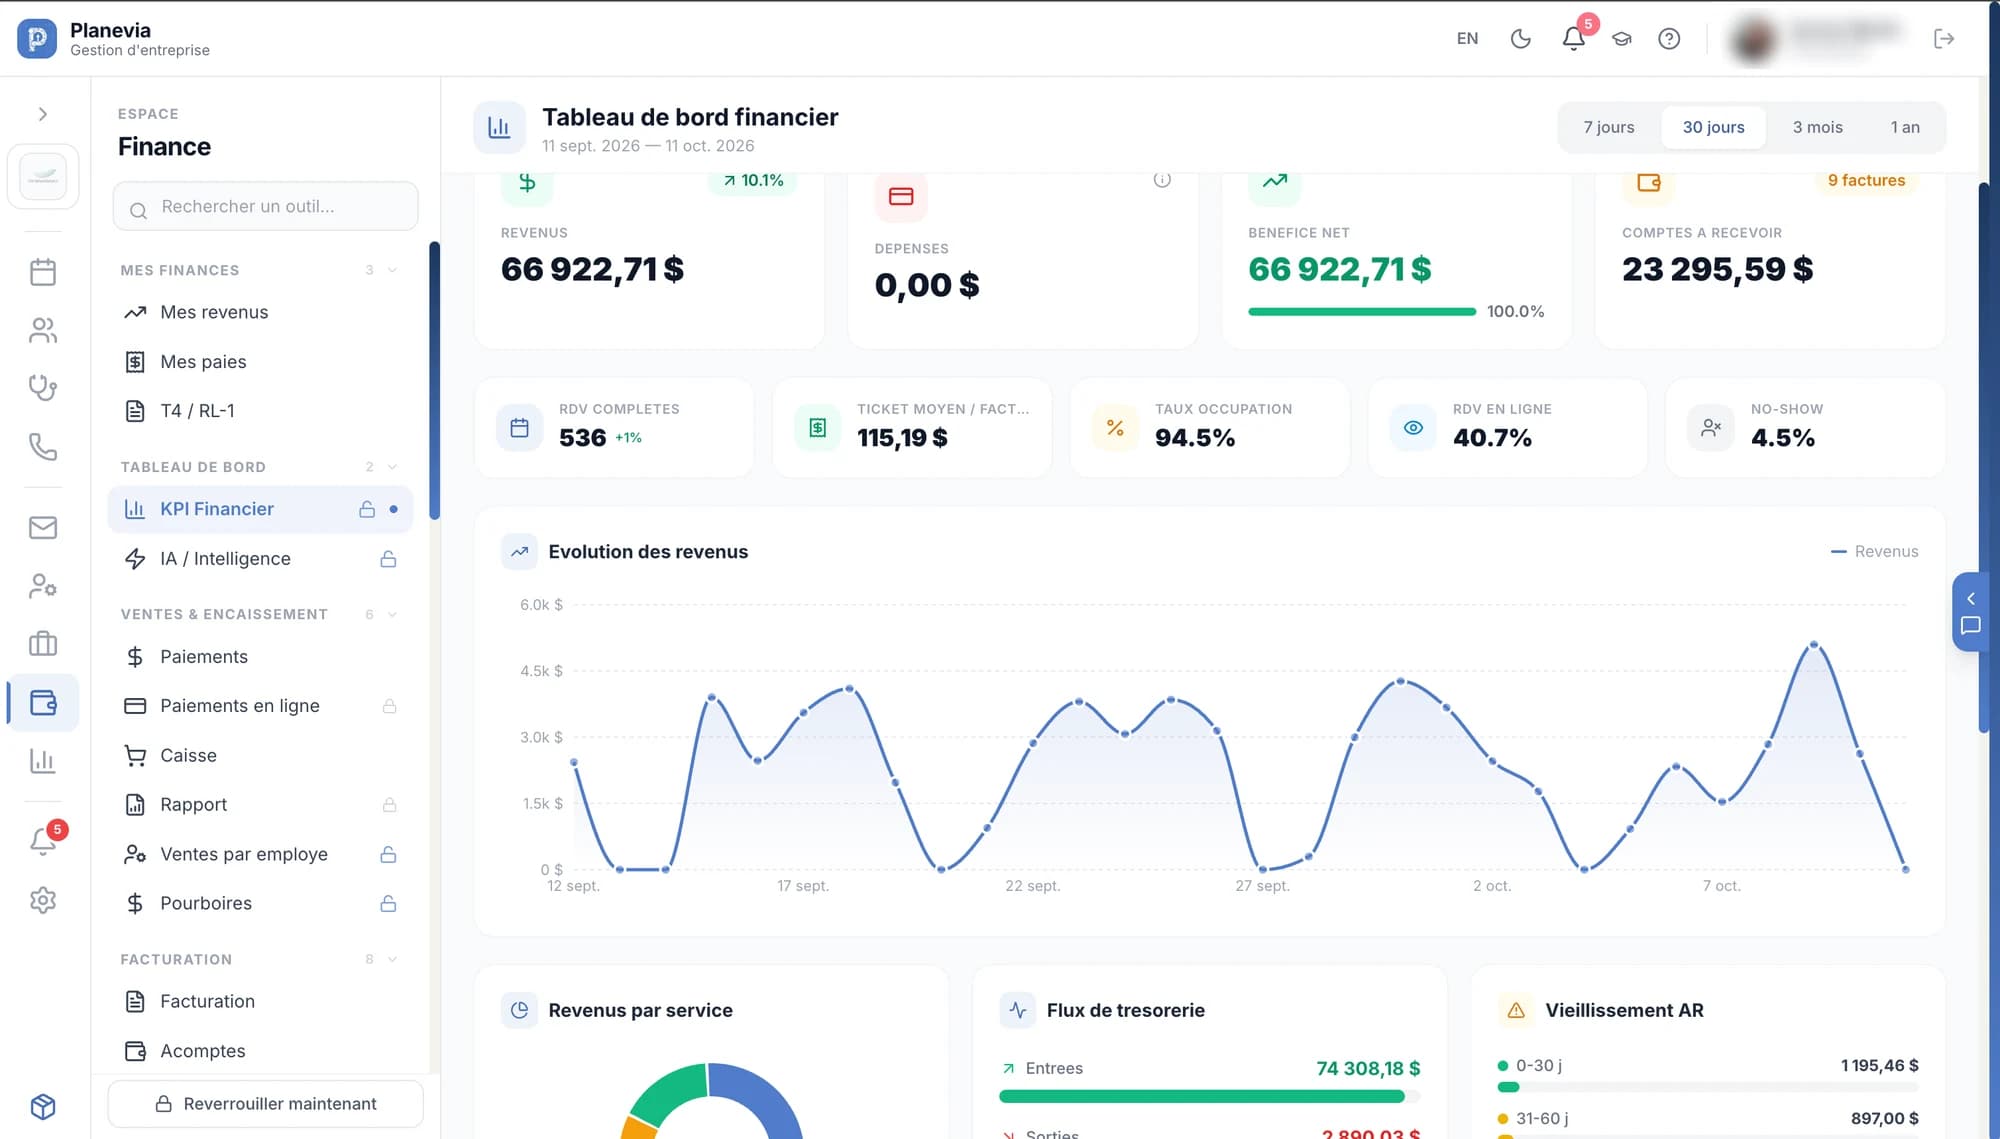
Task: Open the phone icon in left rail
Action: click(x=43, y=446)
